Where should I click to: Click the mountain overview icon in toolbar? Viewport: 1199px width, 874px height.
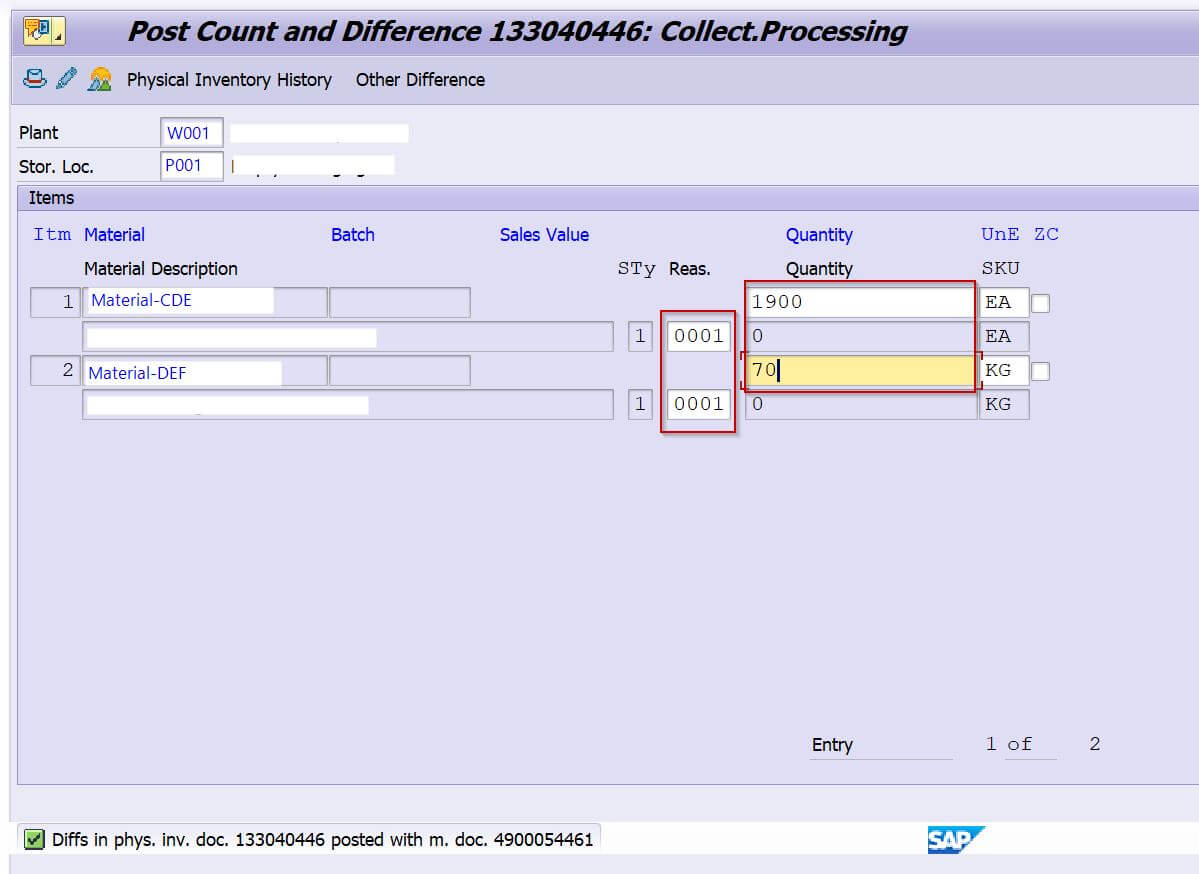pyautogui.click(x=99, y=79)
